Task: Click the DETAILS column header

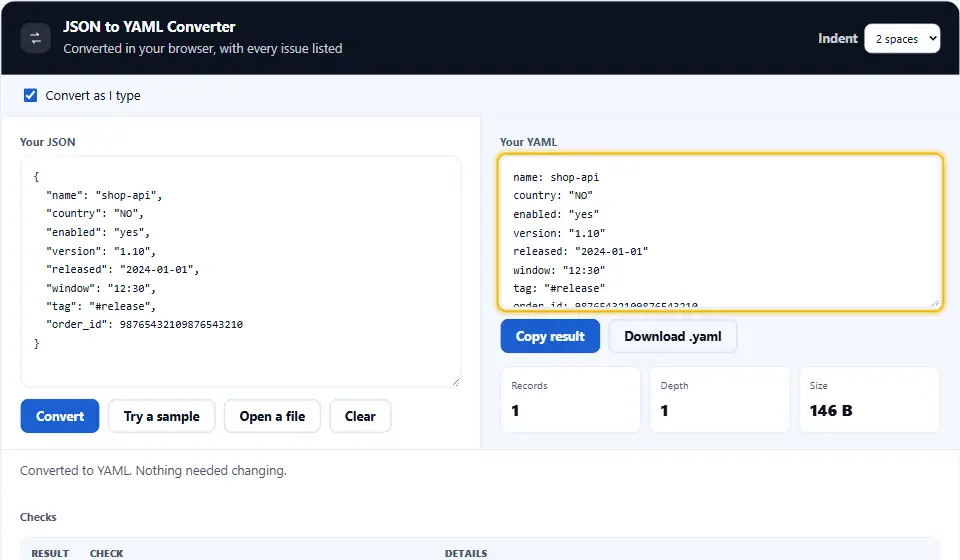Action: (466, 553)
